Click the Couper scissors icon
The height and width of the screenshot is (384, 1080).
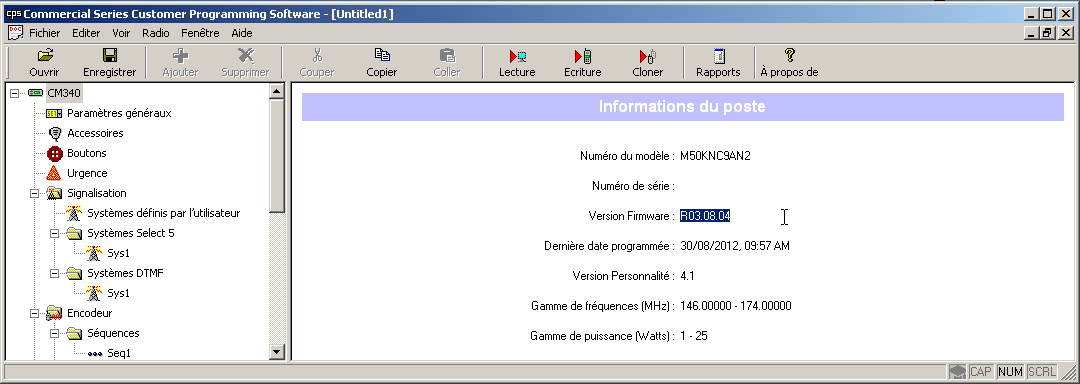point(317,56)
